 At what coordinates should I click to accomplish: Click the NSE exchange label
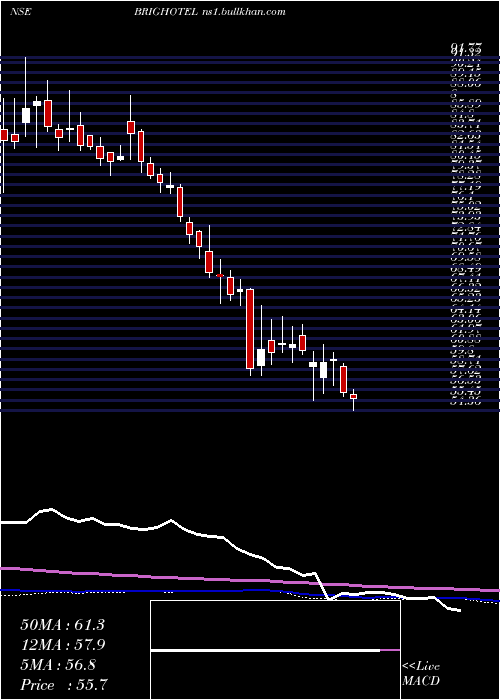coord(20,12)
